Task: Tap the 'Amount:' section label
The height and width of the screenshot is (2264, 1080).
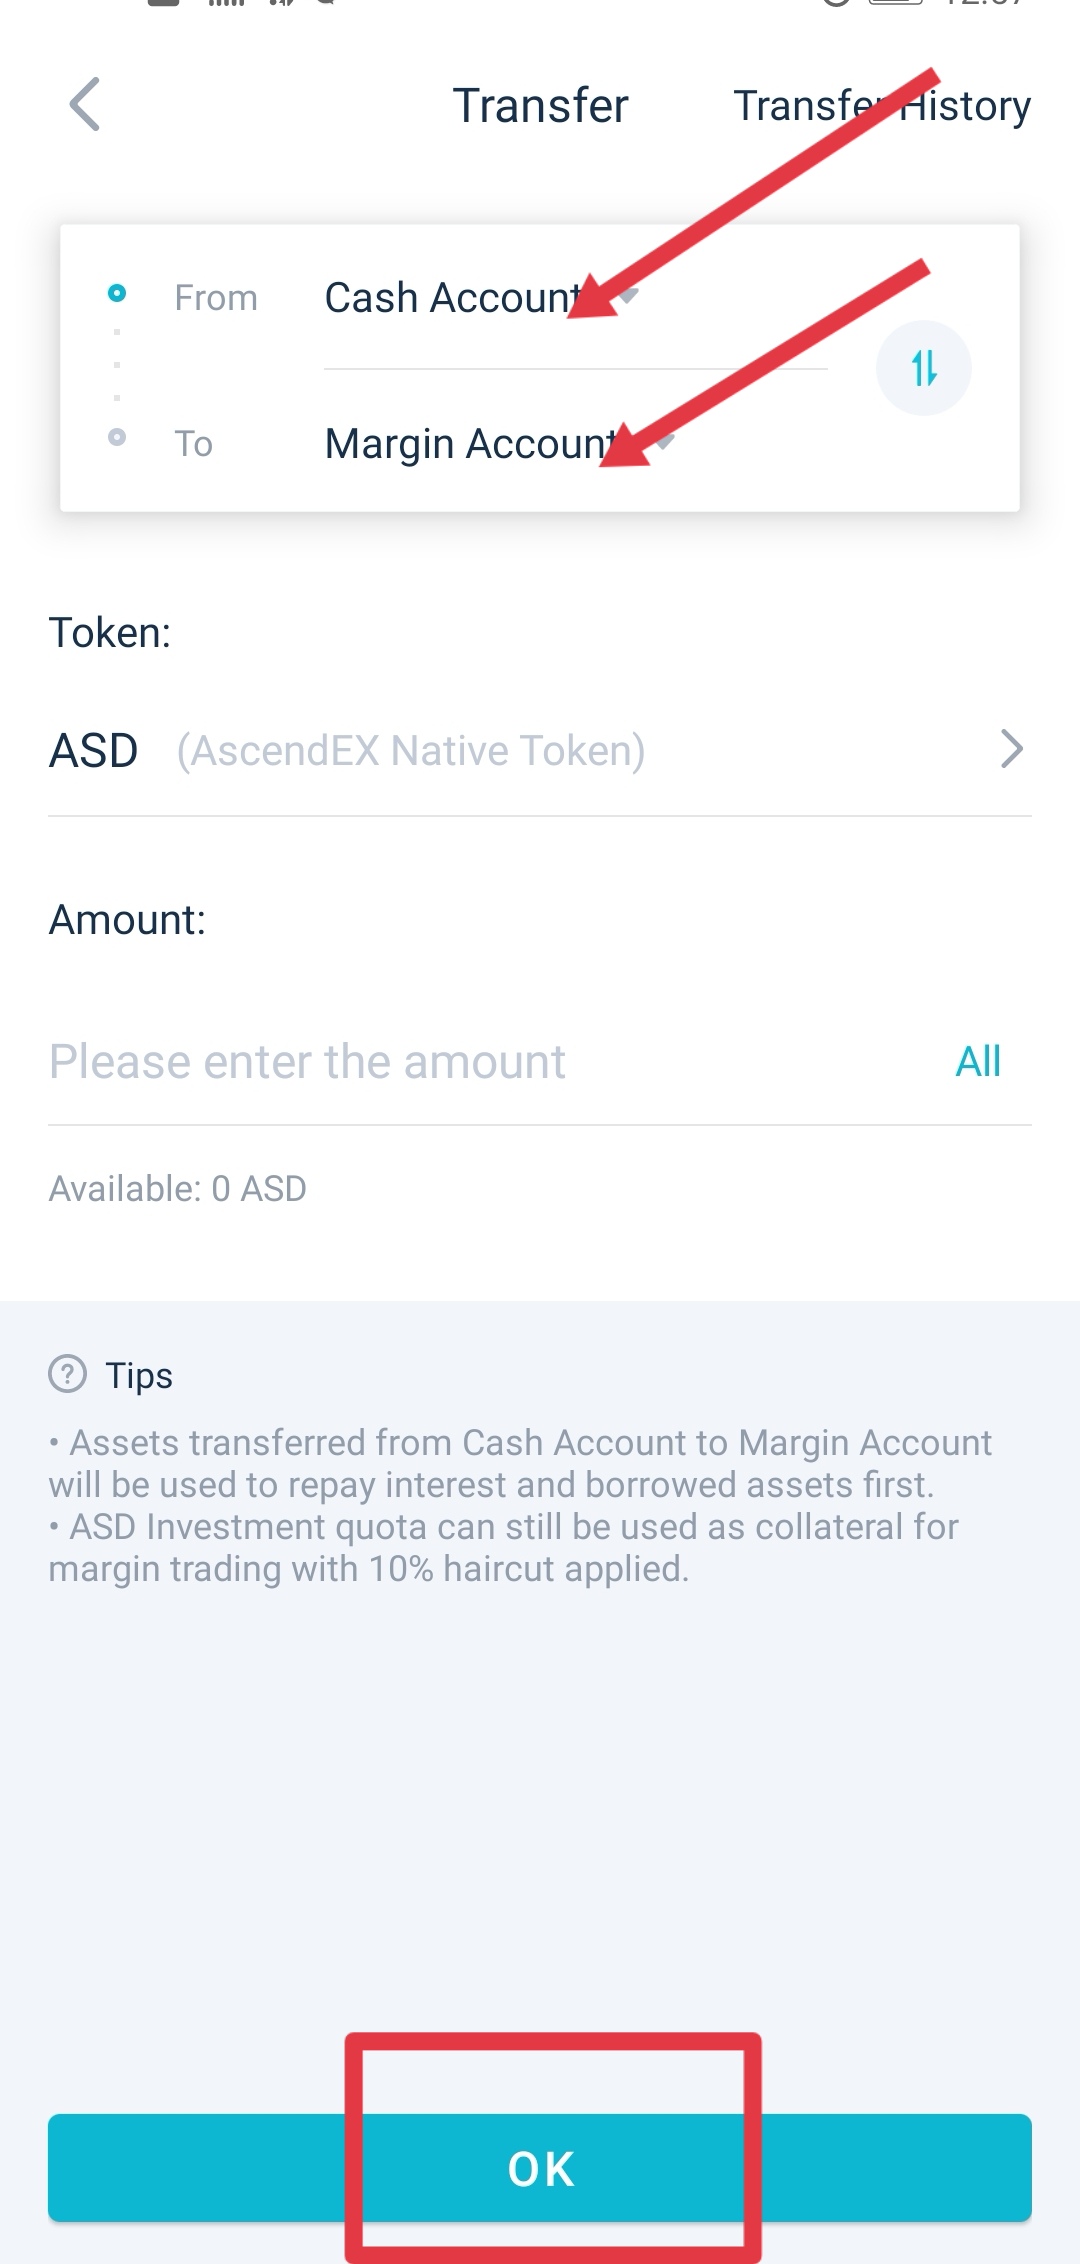Action: coord(127,920)
